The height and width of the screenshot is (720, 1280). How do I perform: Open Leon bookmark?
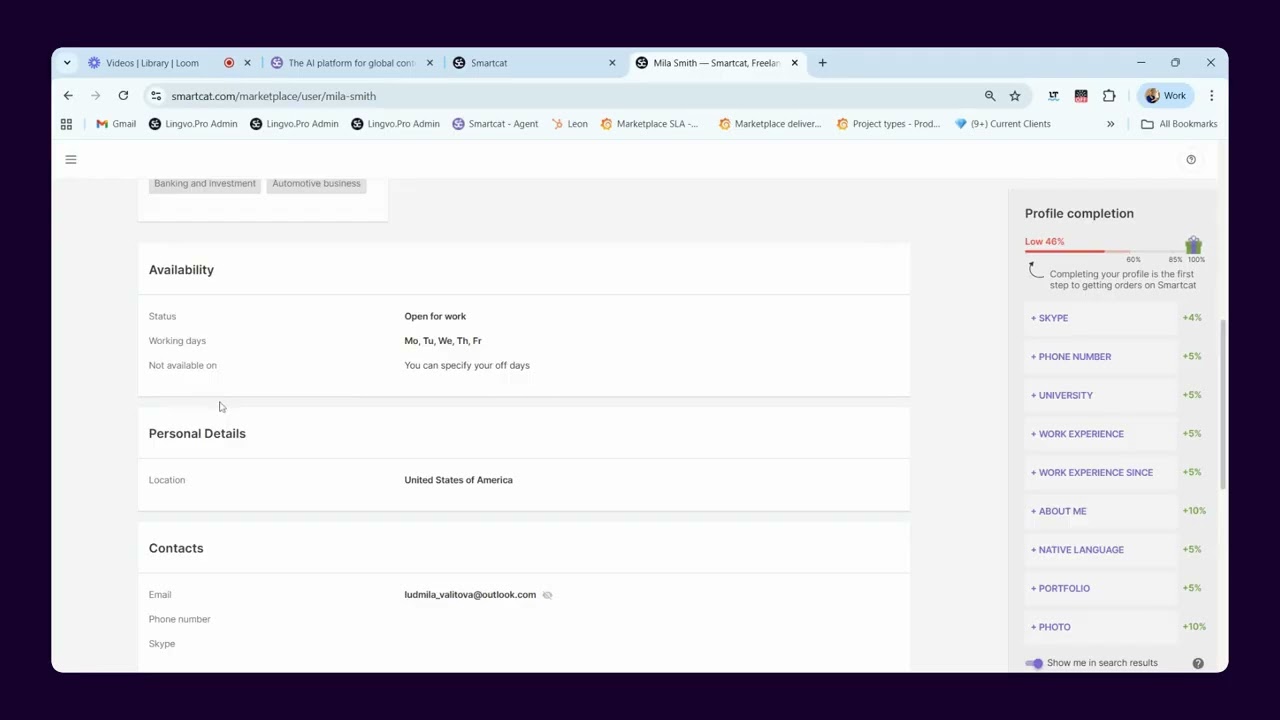[x=570, y=124]
